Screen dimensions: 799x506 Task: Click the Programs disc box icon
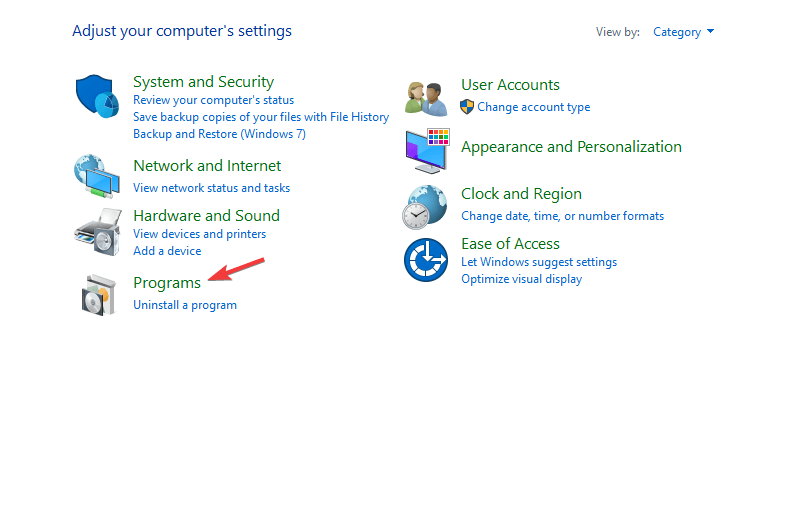pos(99,295)
